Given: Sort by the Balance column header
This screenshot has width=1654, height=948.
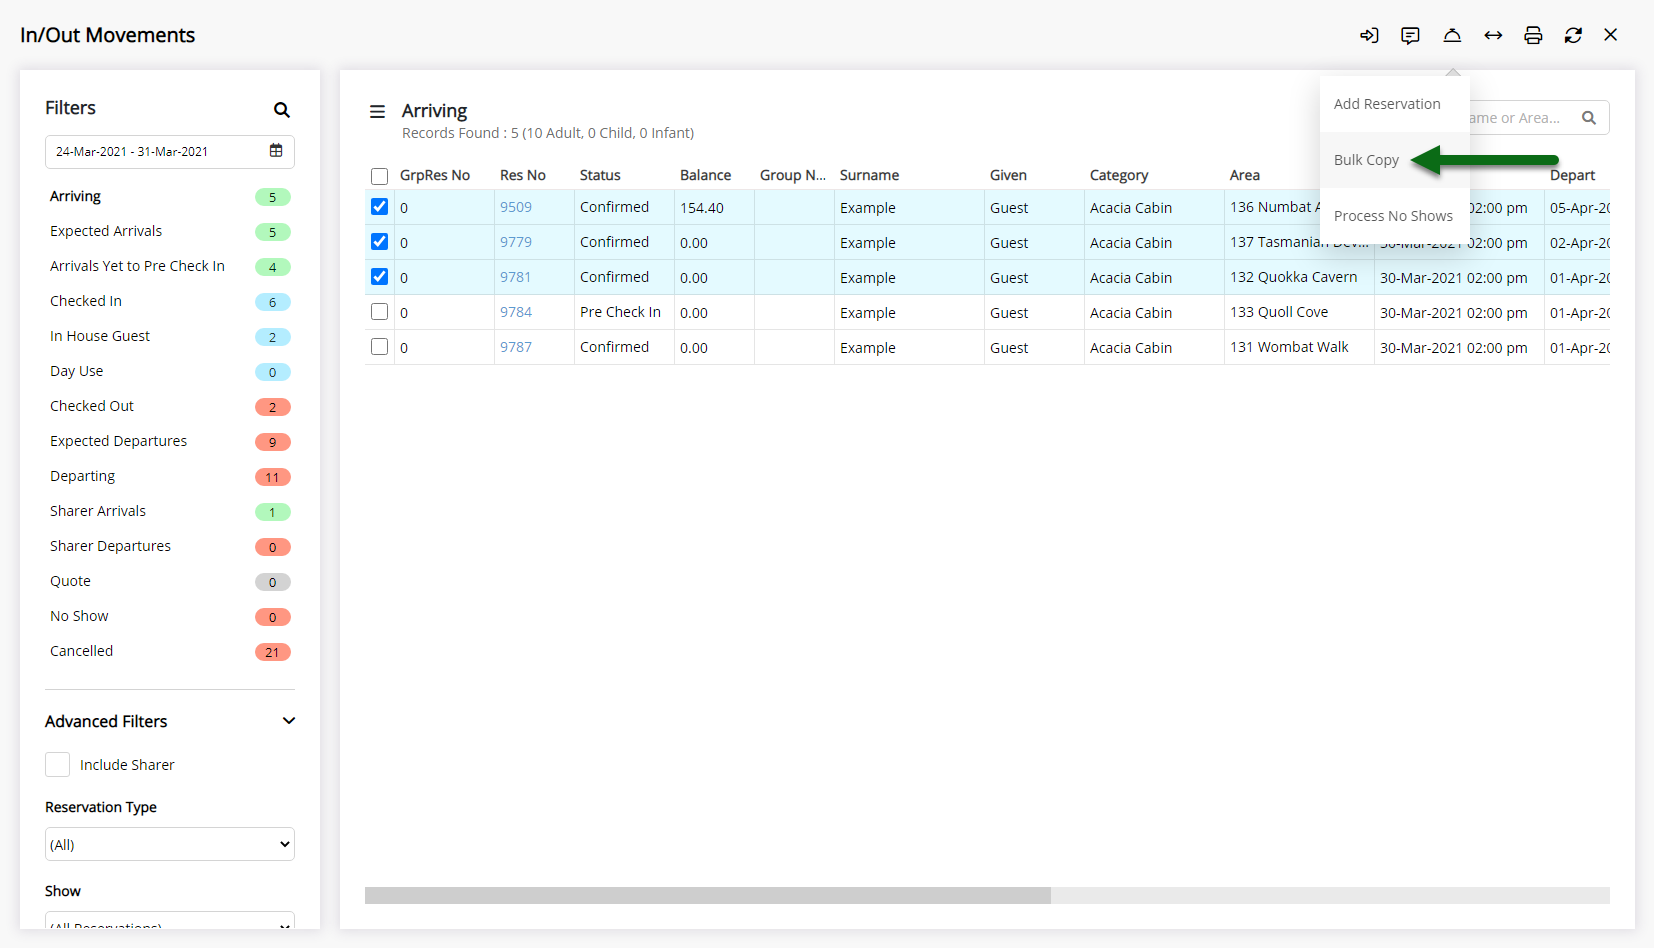Looking at the screenshot, I should [x=705, y=175].
